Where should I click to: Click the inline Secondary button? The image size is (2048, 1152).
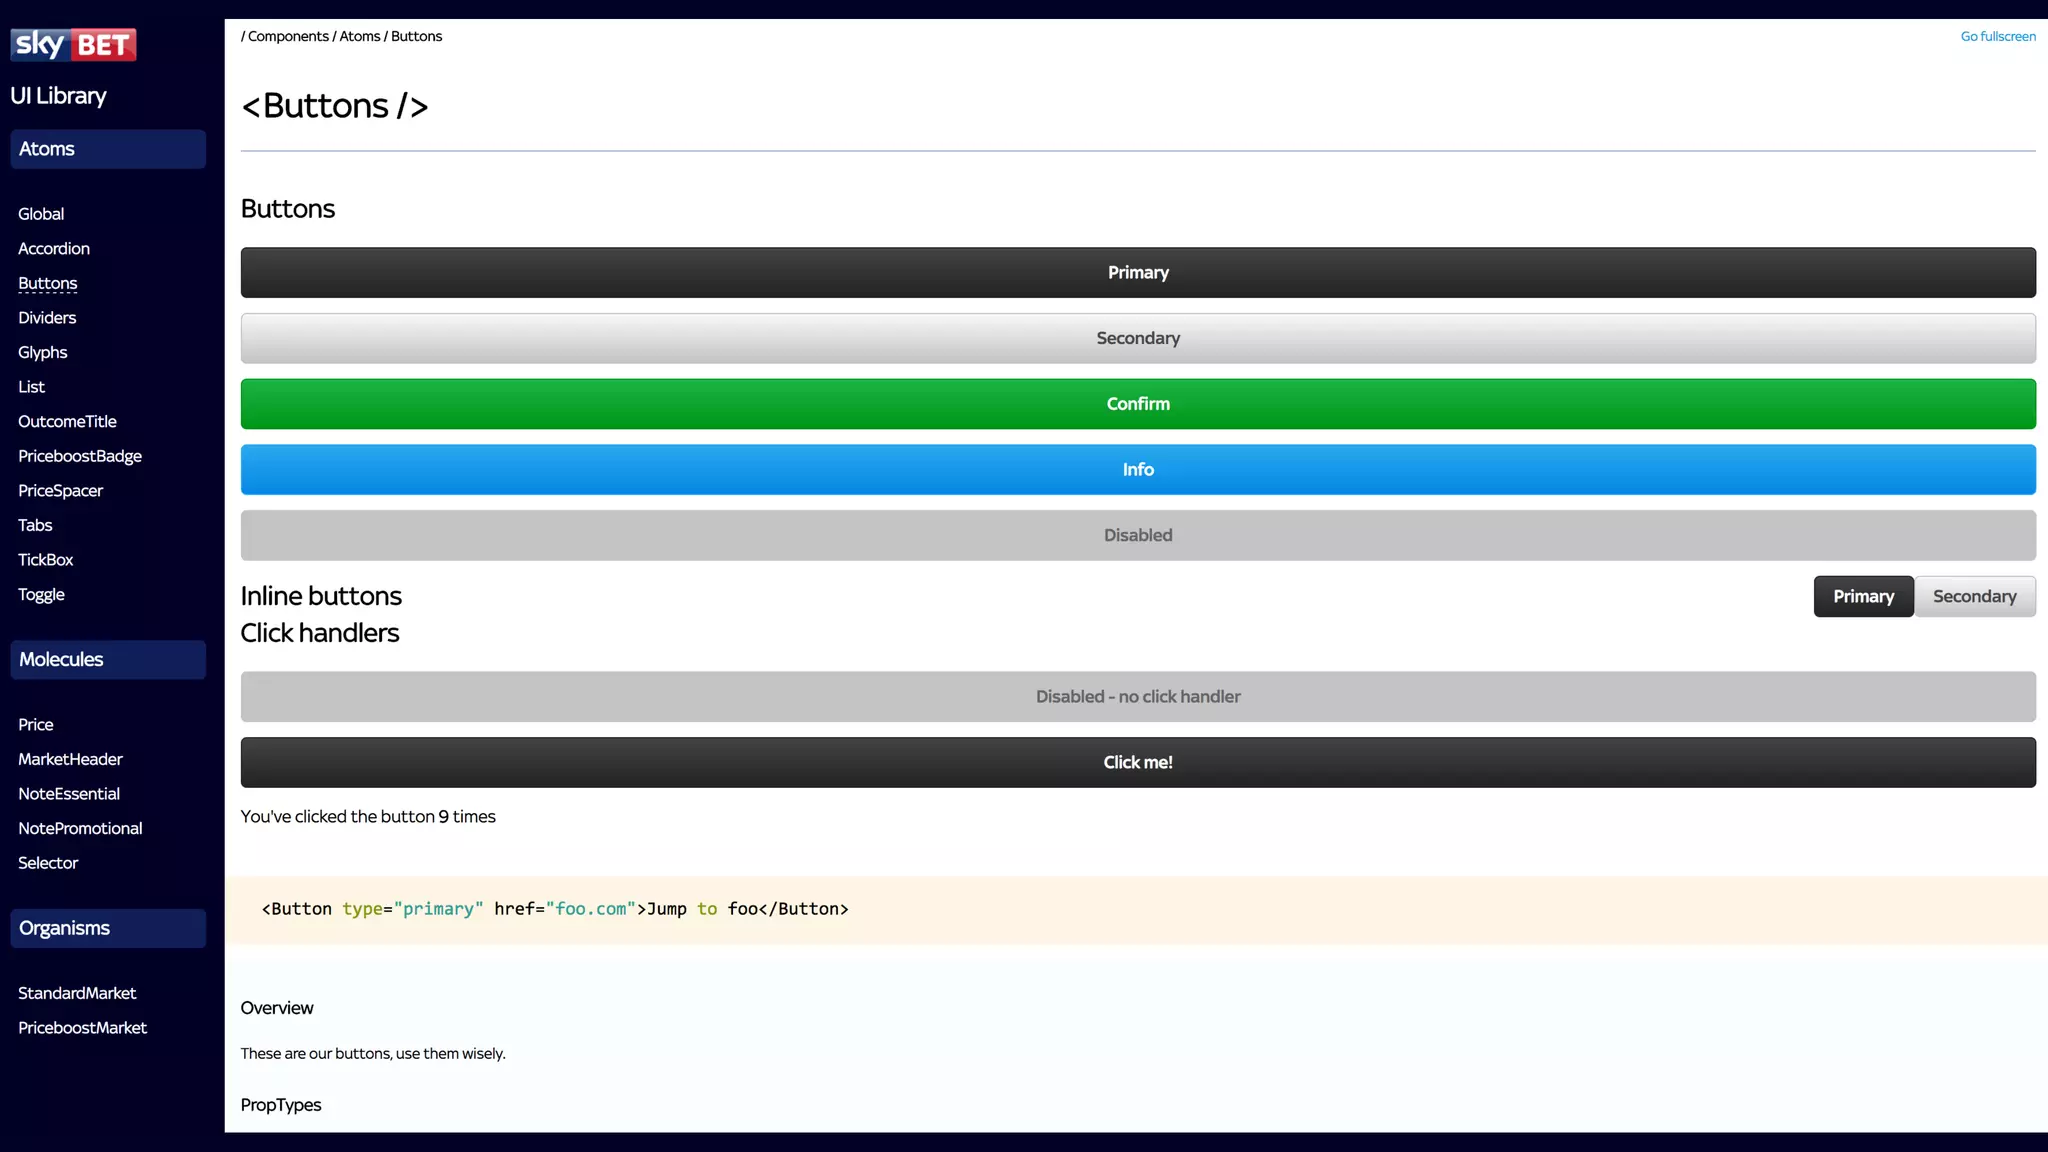pos(1974,597)
